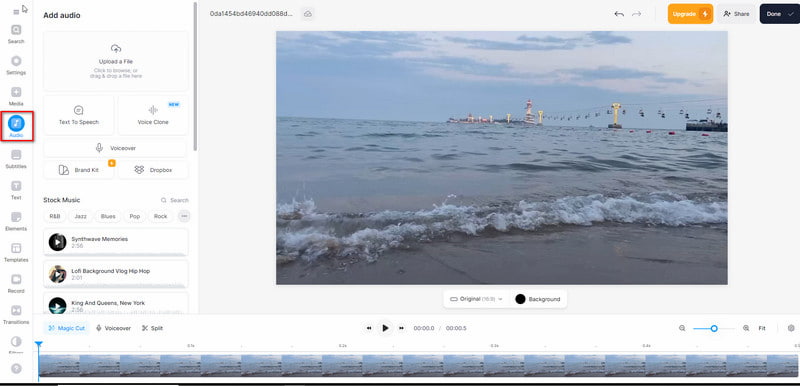
Task: Filter stock music by Rock
Action: (160, 216)
